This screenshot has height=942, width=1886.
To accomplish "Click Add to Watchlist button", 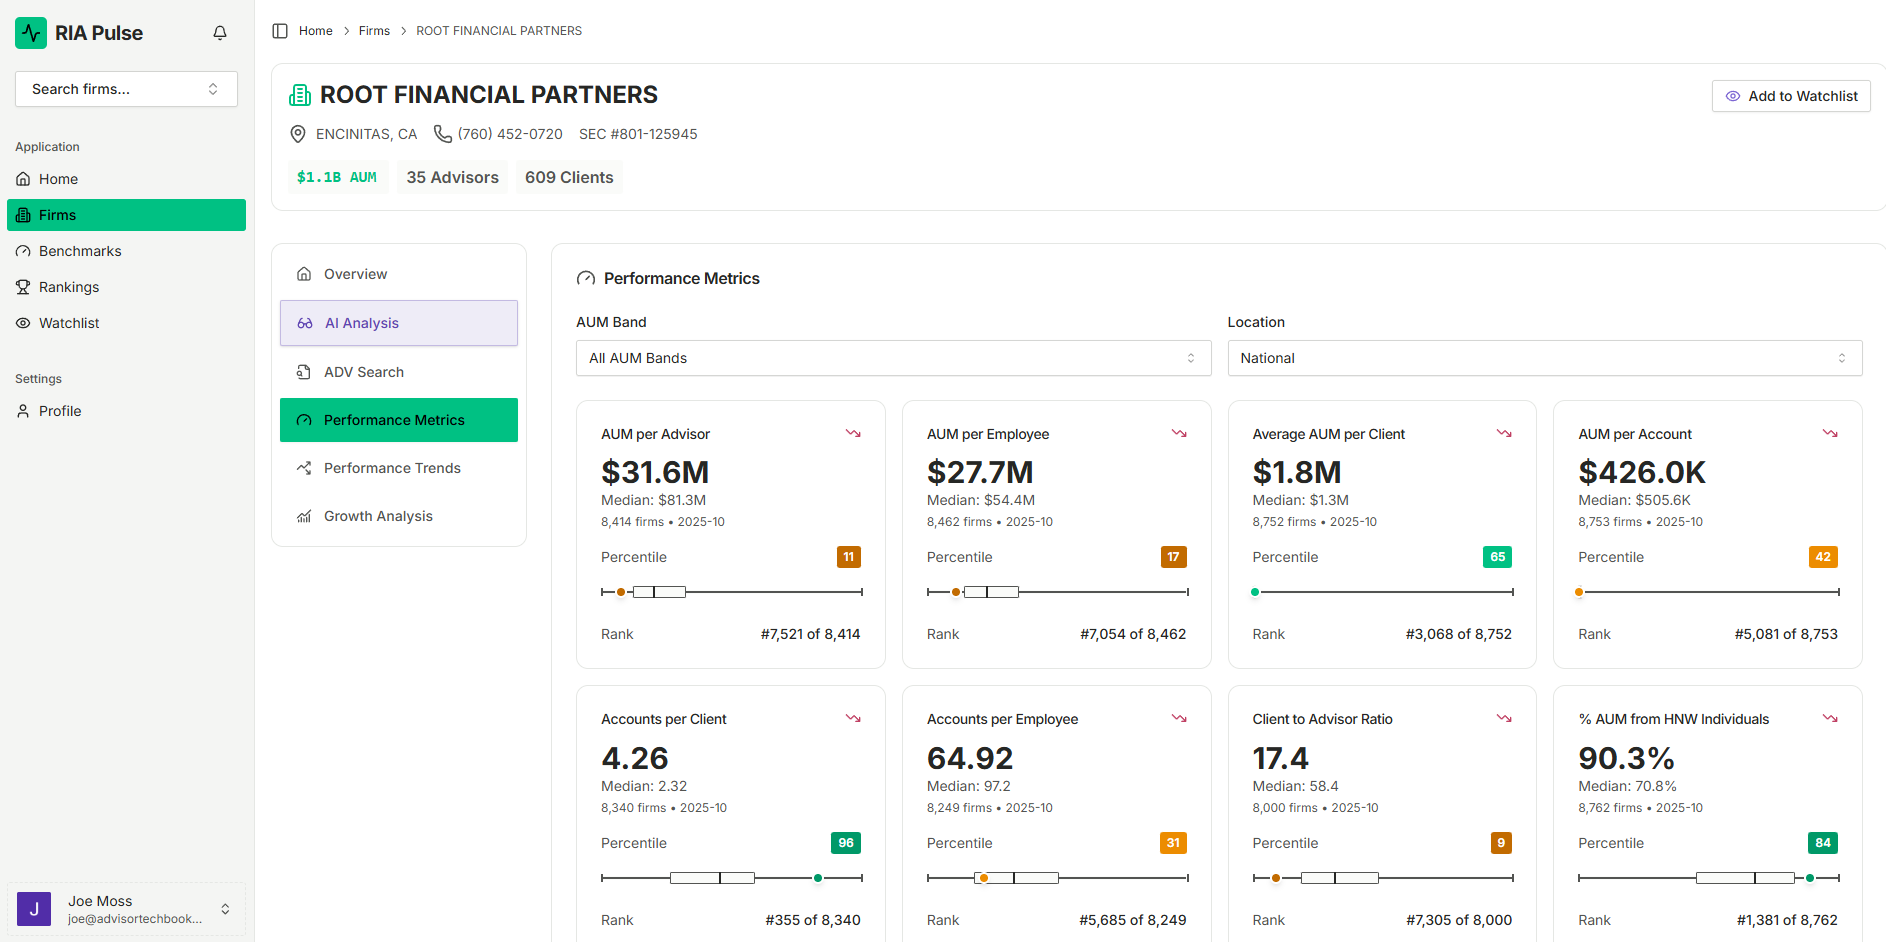I will pyautogui.click(x=1791, y=96).
